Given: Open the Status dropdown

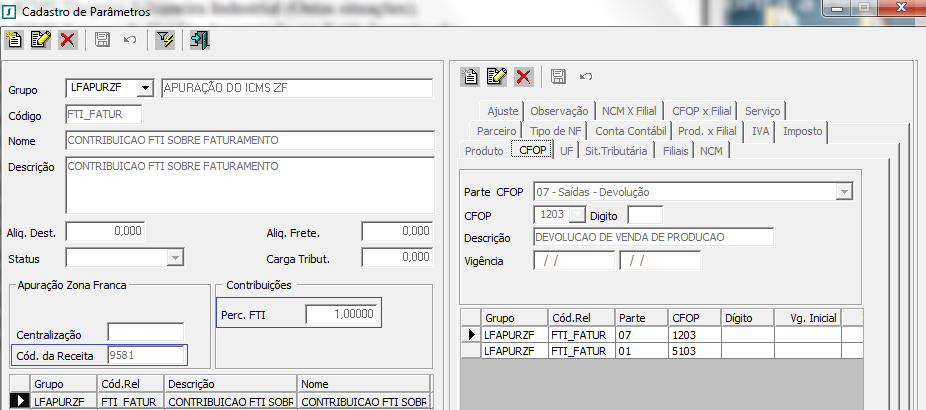Looking at the screenshot, I should click(175, 257).
